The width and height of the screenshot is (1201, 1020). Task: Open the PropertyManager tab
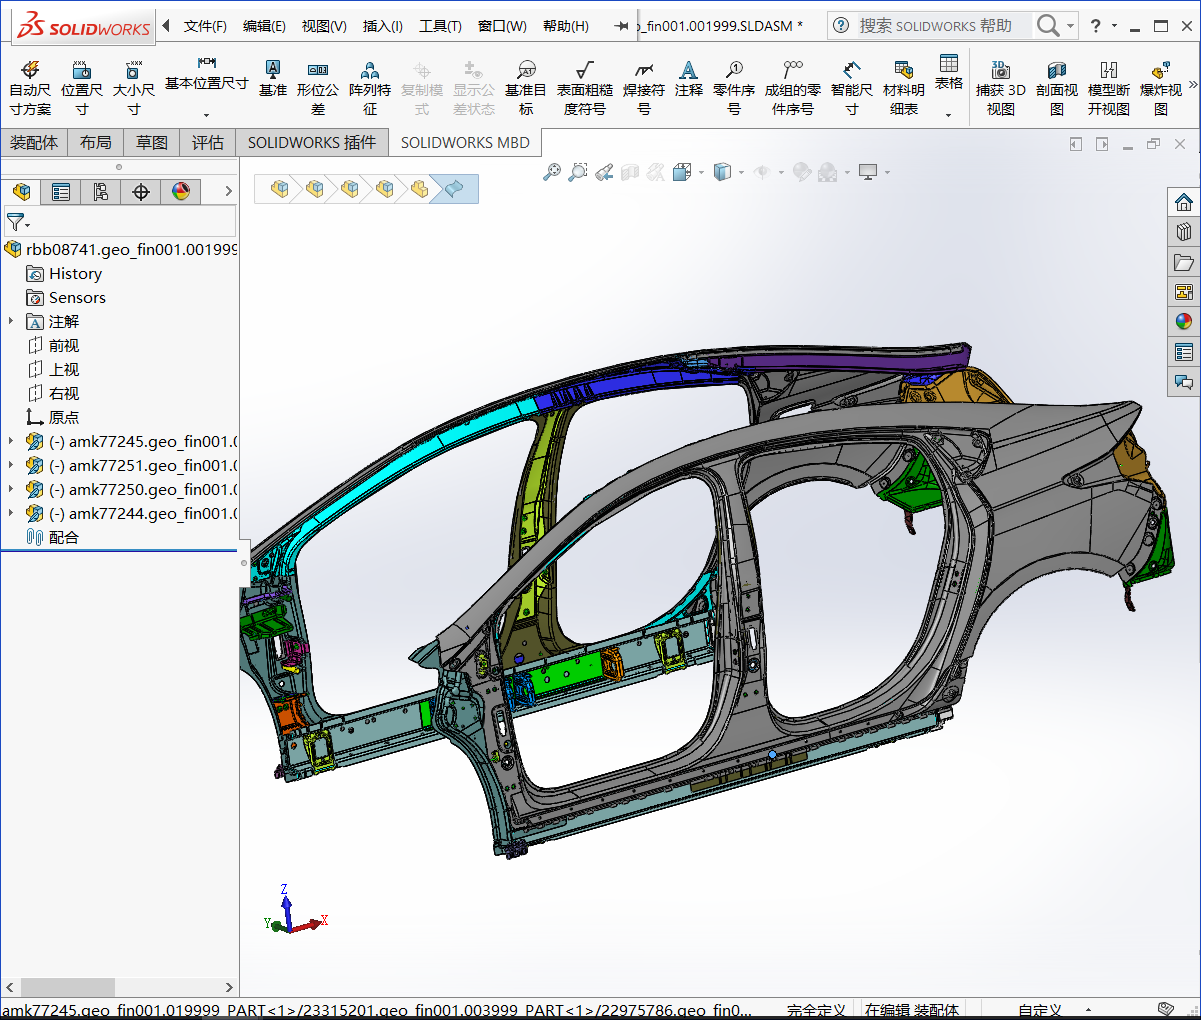(61, 191)
